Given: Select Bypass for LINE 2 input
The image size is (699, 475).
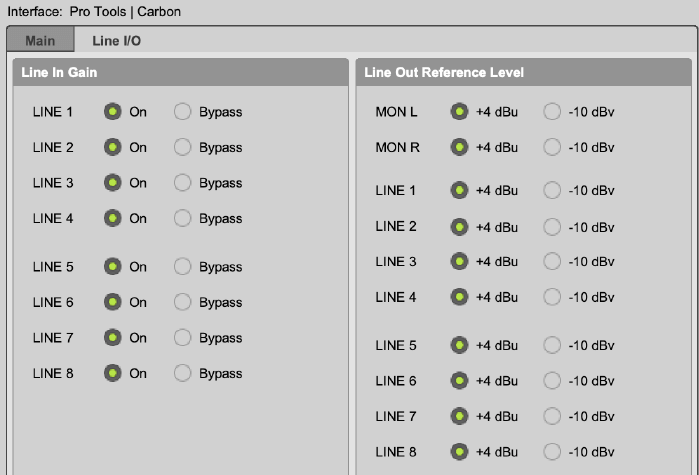Looking at the screenshot, I should (x=183, y=148).
